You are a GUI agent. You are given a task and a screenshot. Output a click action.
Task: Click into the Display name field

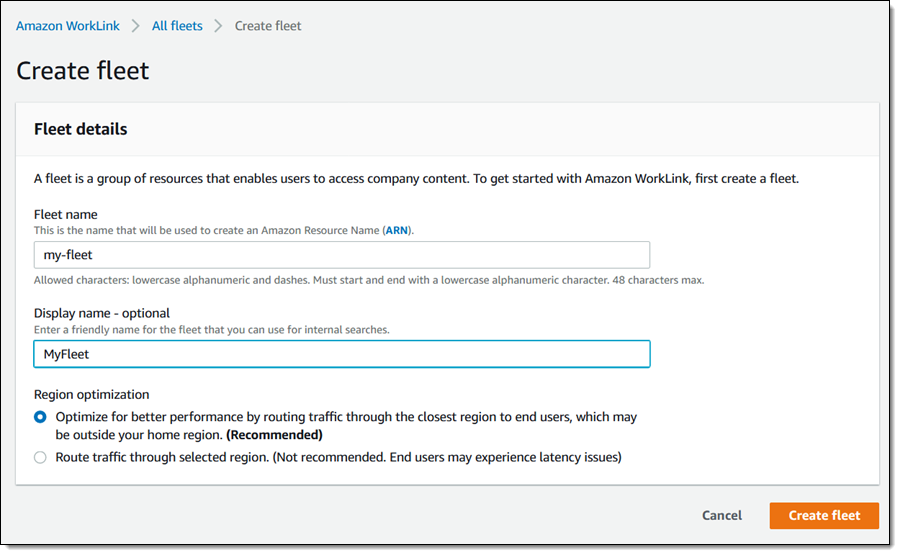coord(342,354)
